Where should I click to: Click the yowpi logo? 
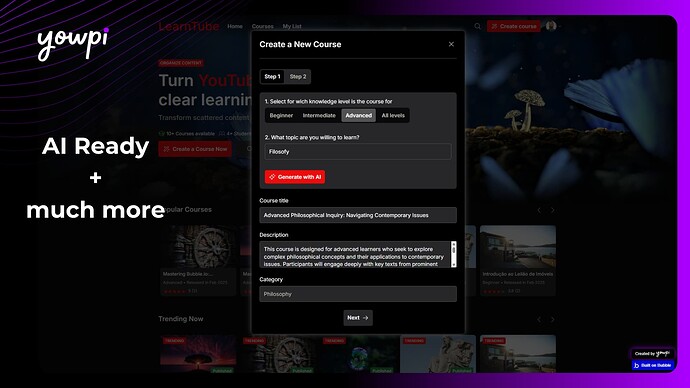(x=73, y=43)
